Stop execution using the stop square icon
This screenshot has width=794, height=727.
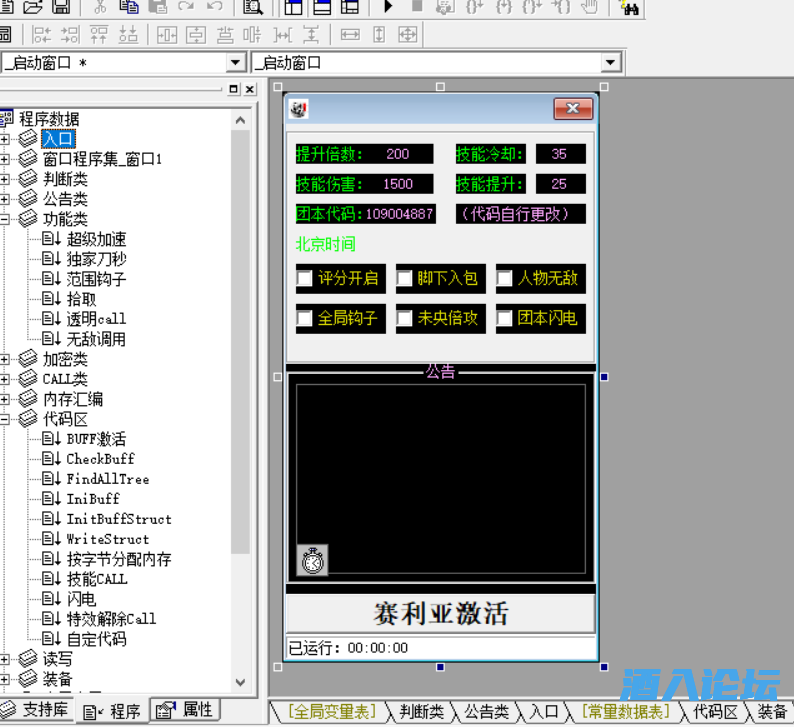[417, 7]
